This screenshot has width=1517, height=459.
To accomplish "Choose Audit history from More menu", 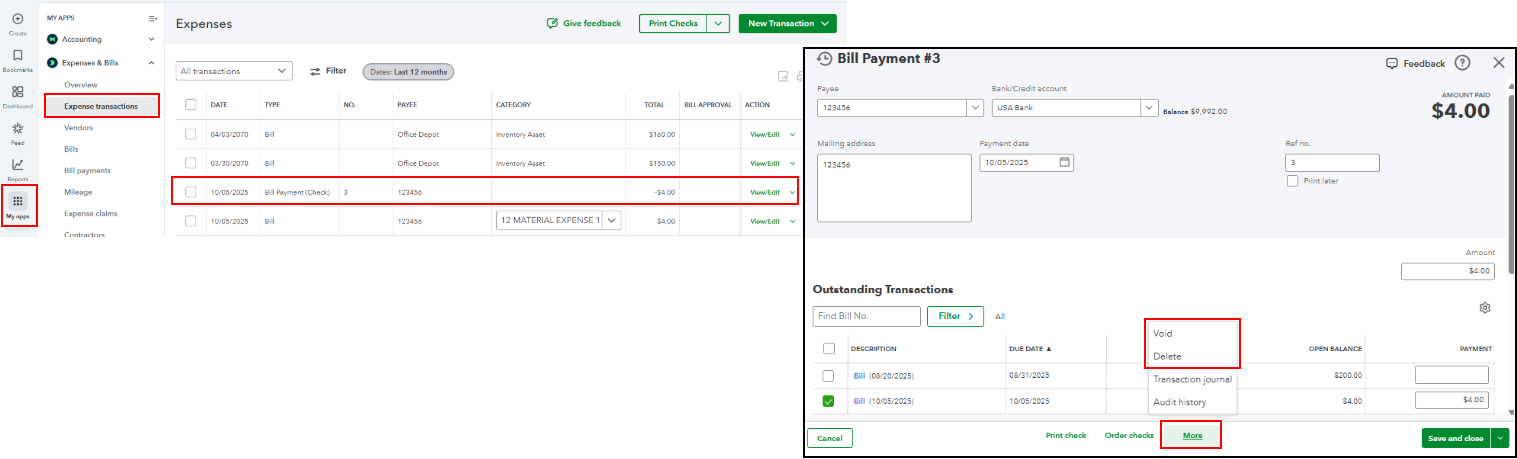I will pyautogui.click(x=1179, y=402).
